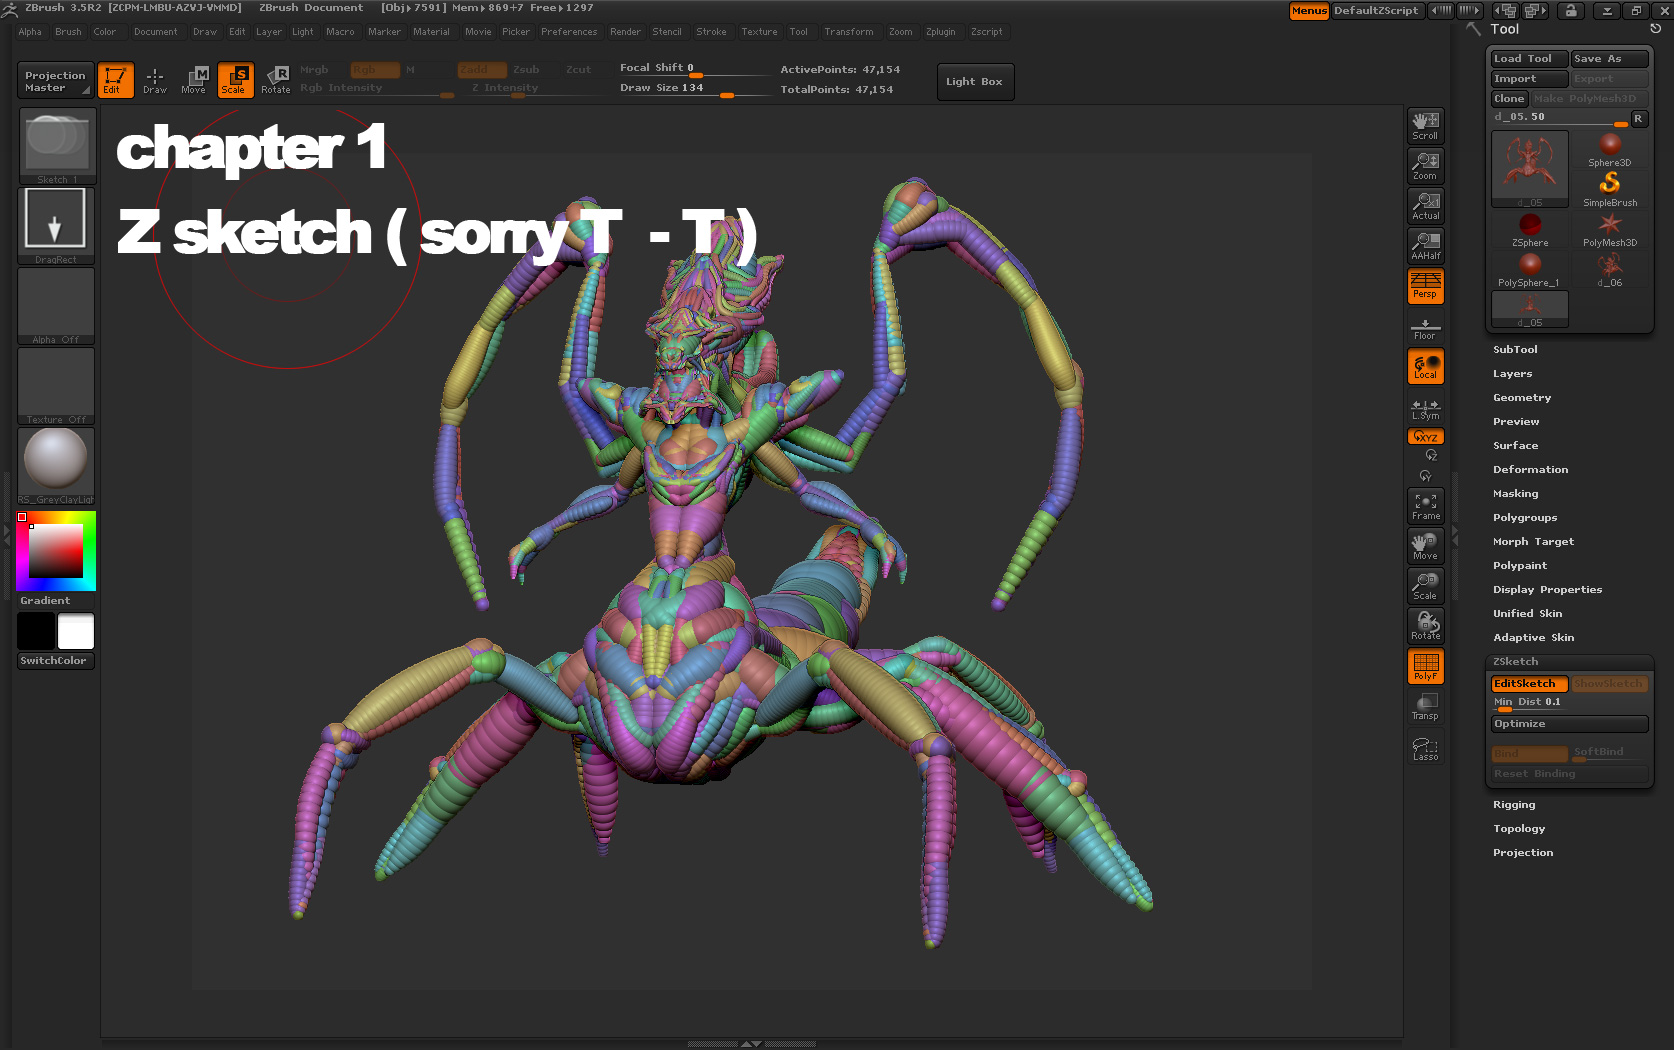Choose the PolySphere_1 tool
Viewport: 1674px width, 1050px height.
[1530, 270]
